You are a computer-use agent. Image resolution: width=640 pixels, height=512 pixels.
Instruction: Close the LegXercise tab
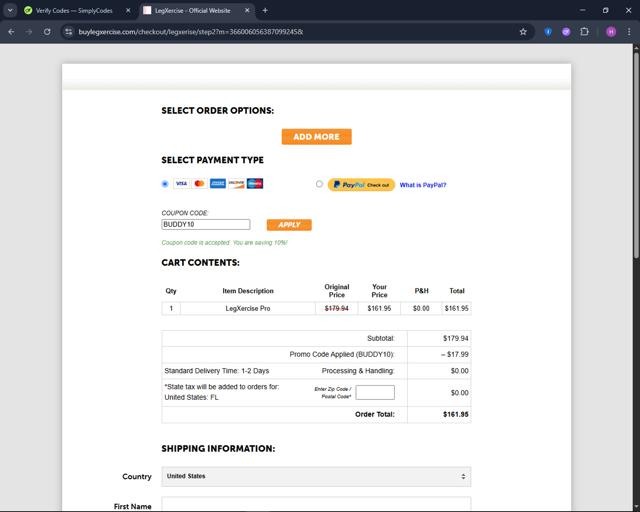(x=247, y=11)
